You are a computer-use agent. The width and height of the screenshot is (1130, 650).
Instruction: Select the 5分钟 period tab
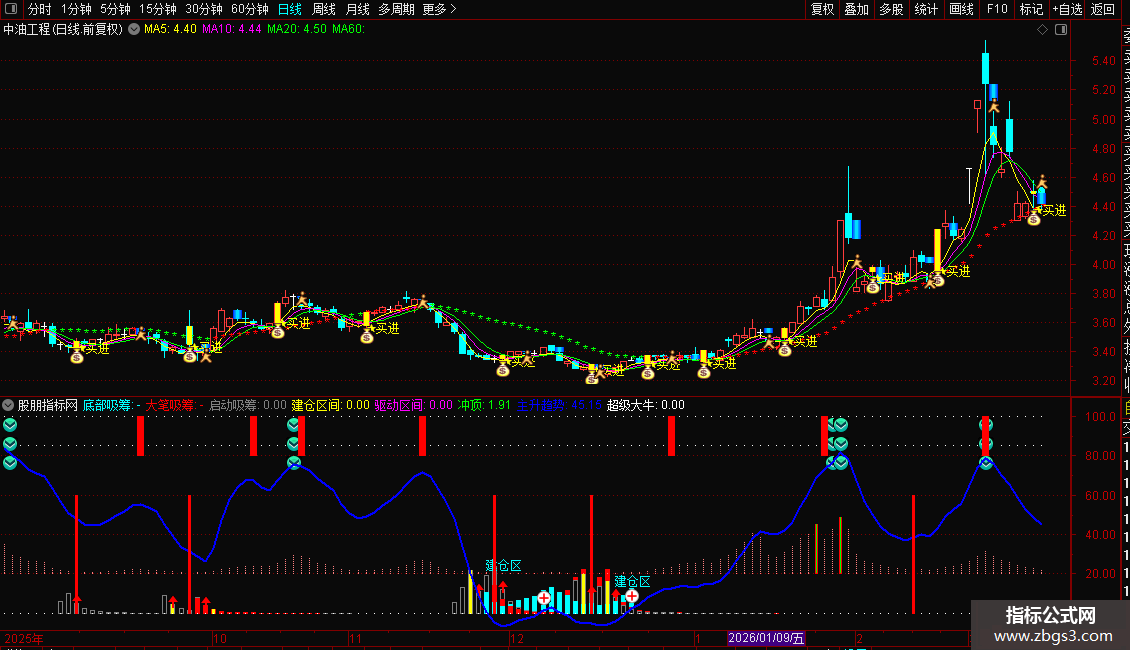coord(115,9)
